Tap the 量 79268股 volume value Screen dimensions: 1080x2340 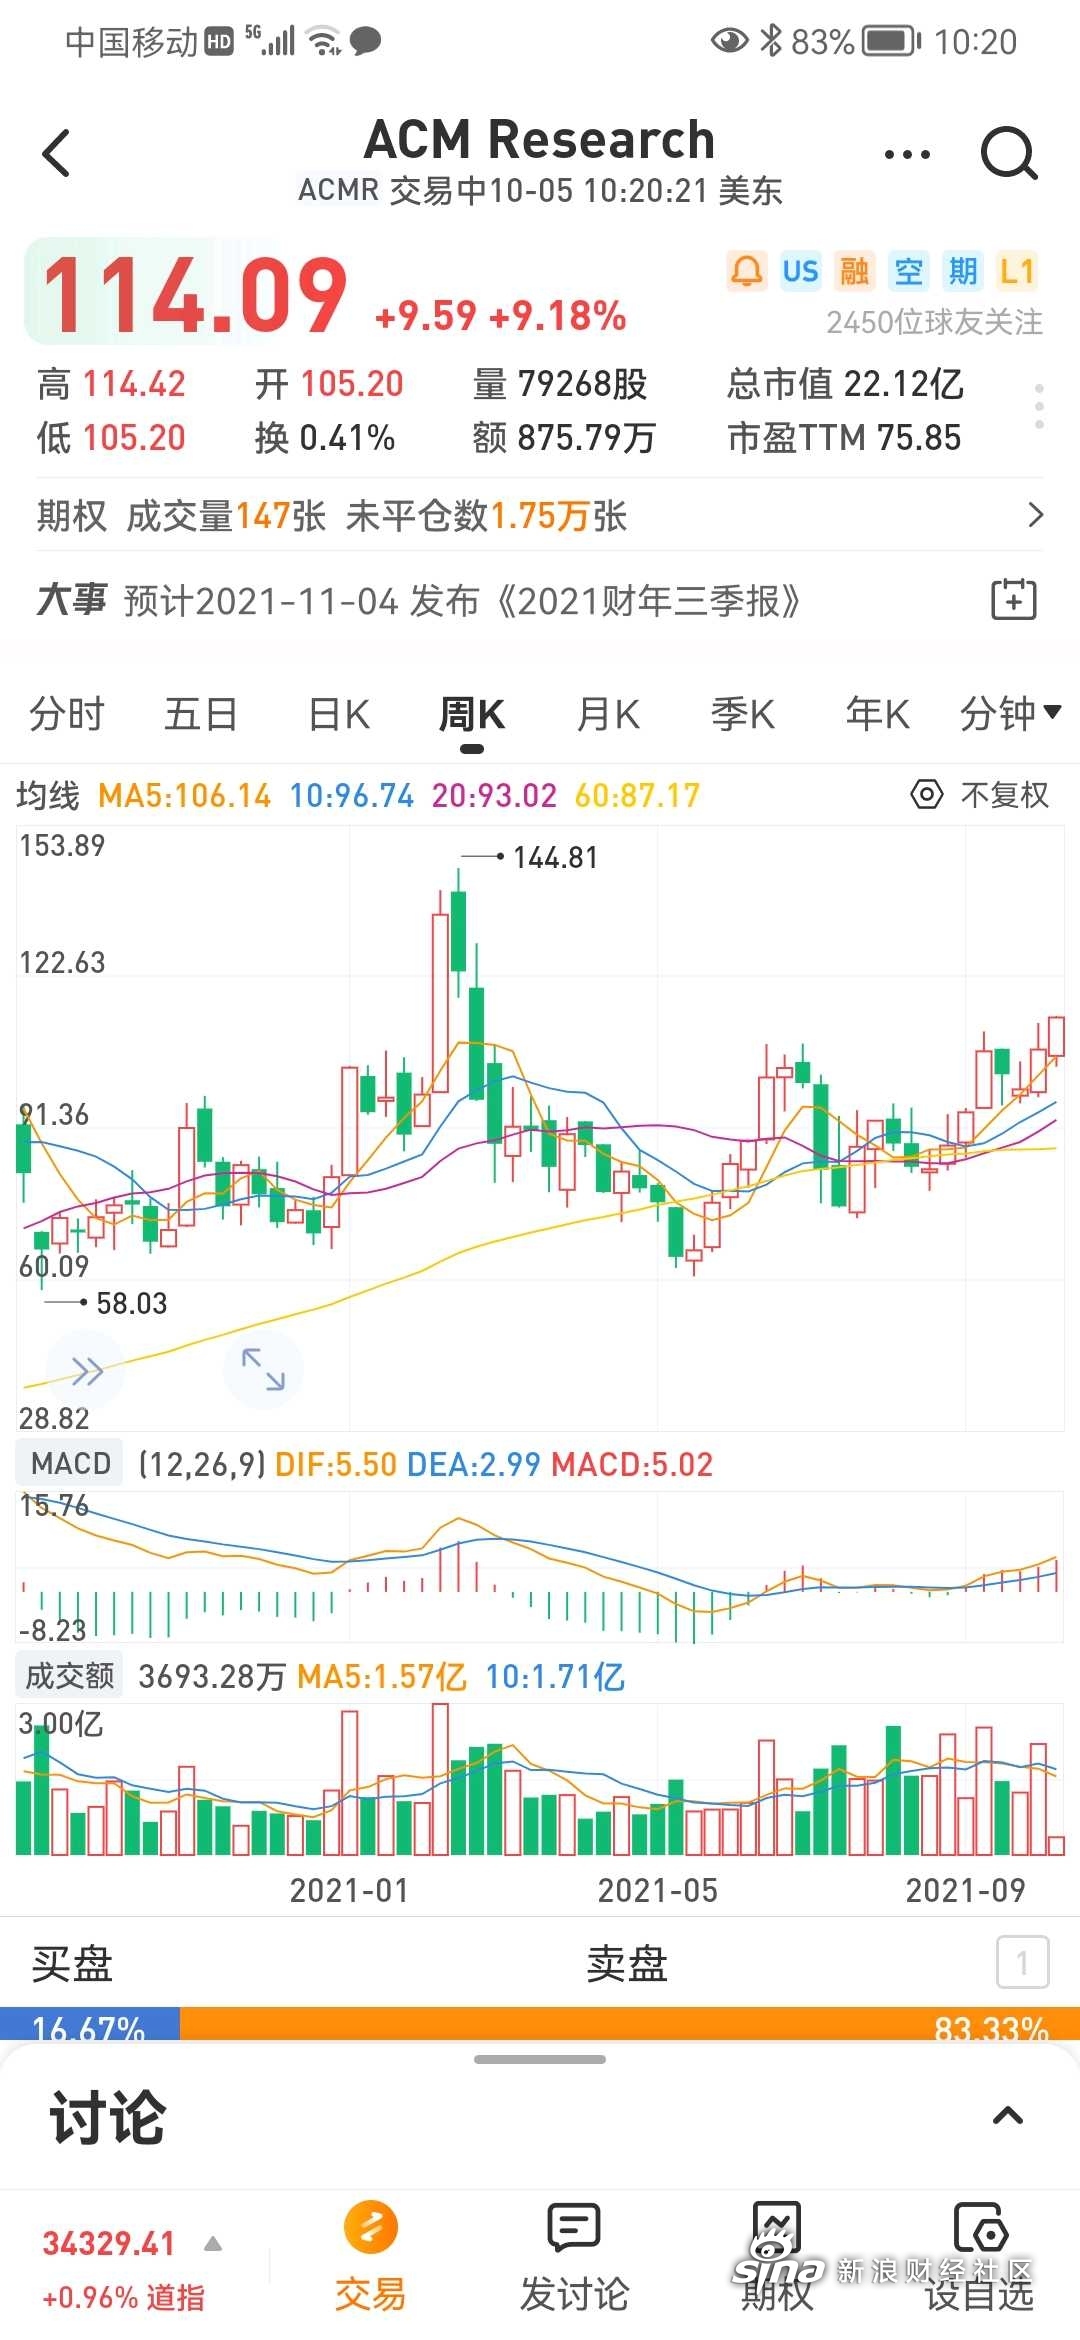pos(560,384)
